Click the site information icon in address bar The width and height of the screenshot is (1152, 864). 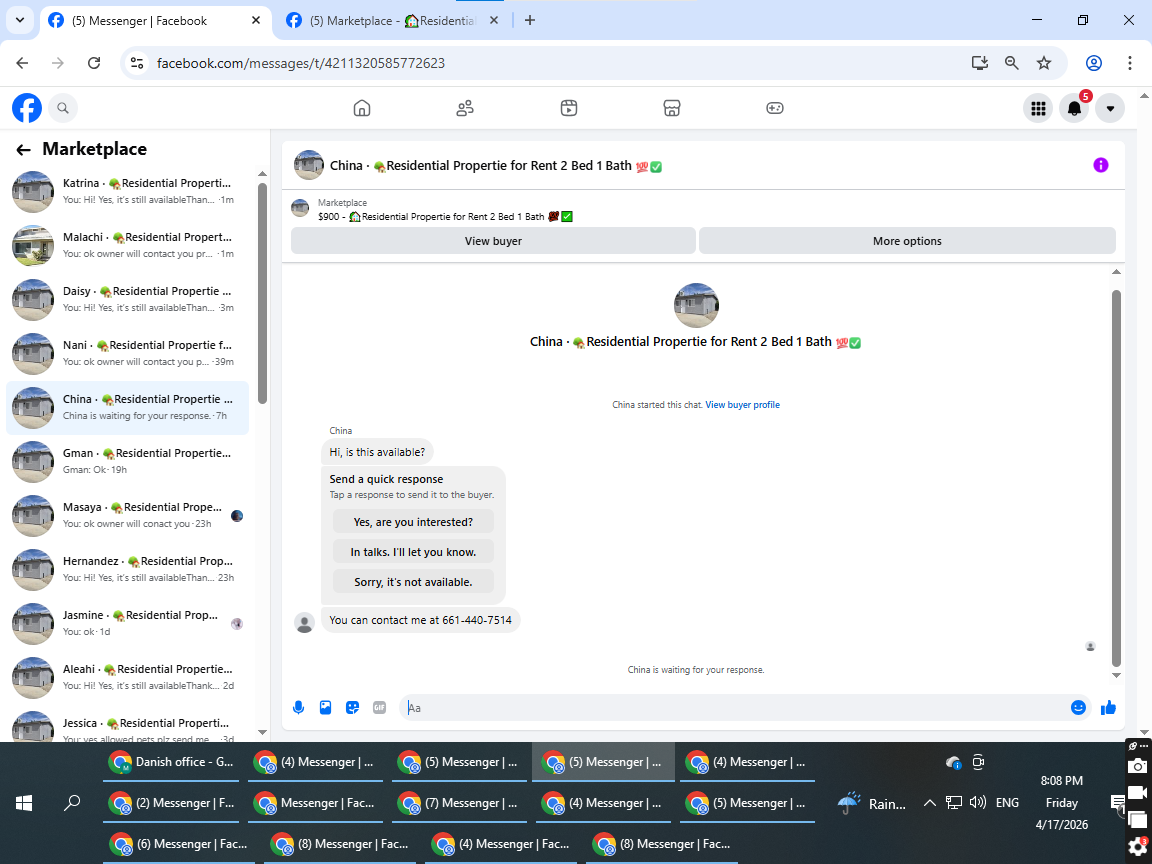tap(137, 63)
